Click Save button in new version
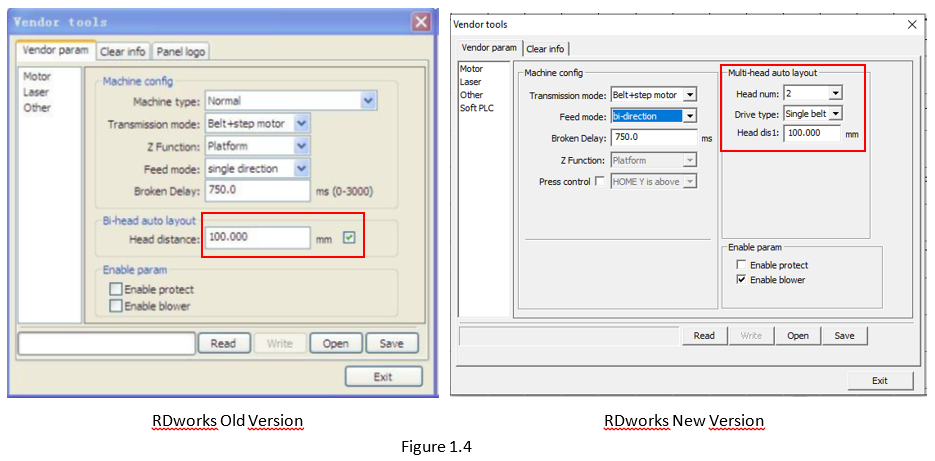This screenshot has height=461, width=935. (x=844, y=336)
